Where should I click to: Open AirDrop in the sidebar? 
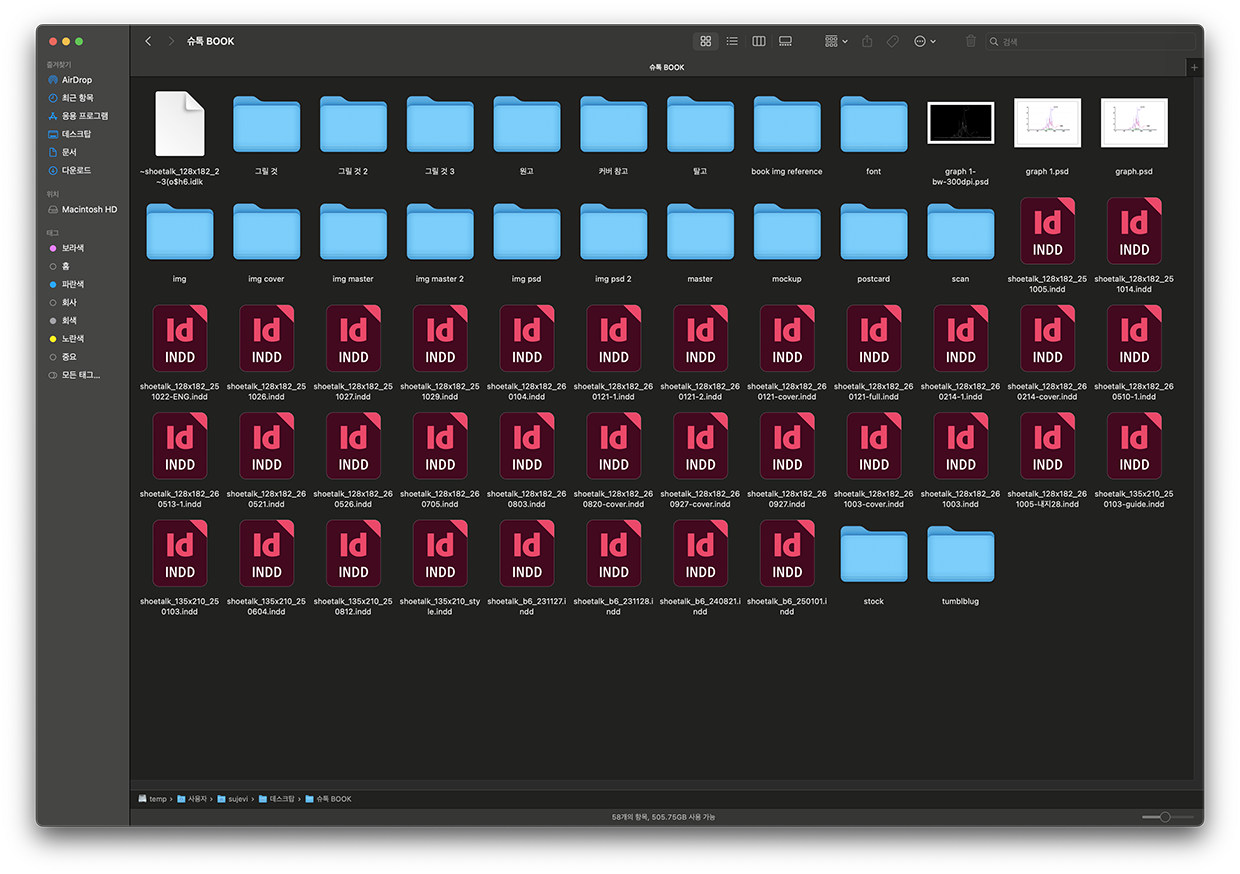point(76,80)
